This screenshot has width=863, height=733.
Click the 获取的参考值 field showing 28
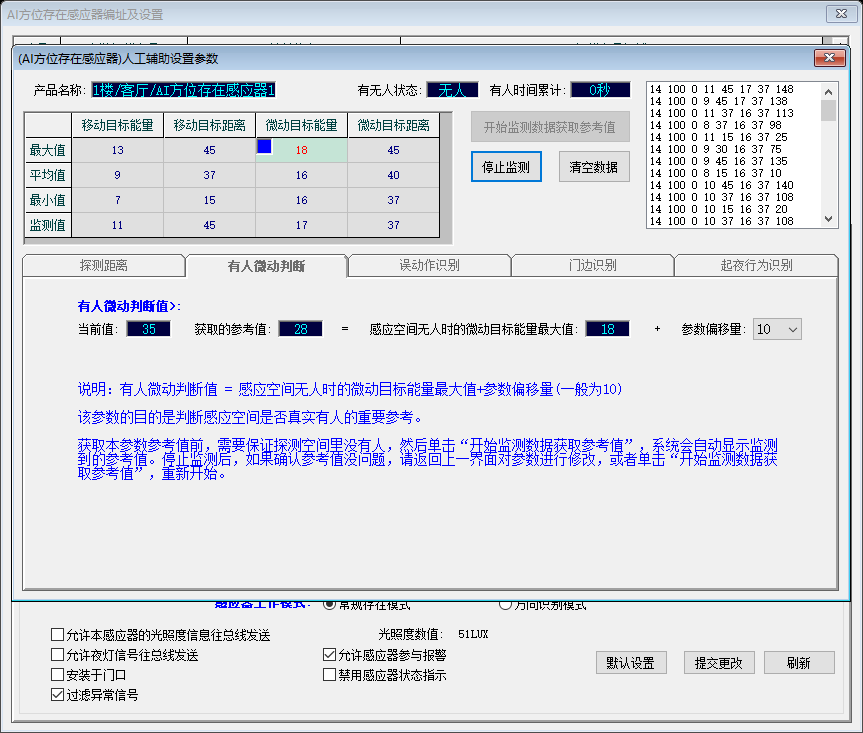click(301, 329)
